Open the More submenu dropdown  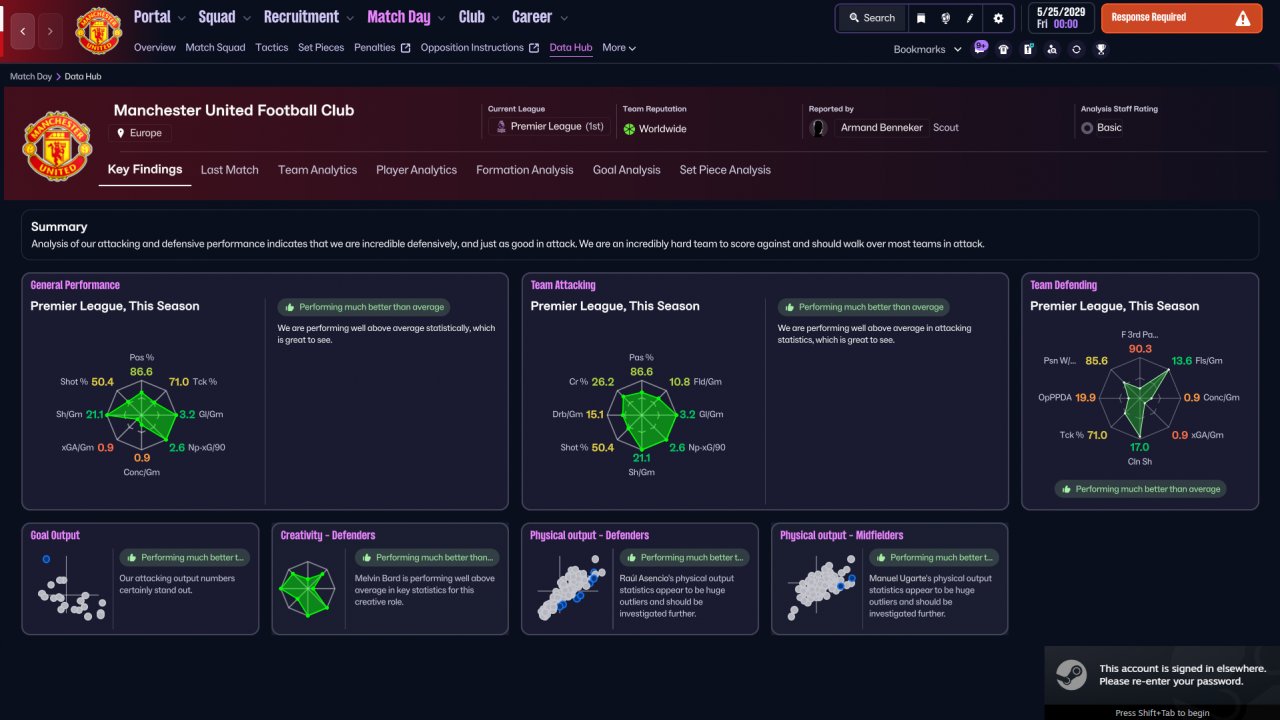coord(619,47)
